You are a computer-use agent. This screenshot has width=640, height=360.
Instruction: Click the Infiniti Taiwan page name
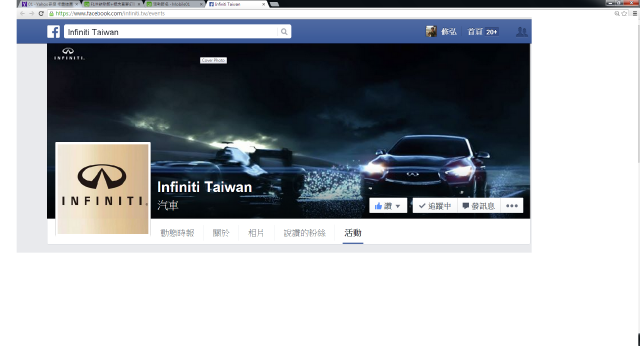tap(204, 187)
